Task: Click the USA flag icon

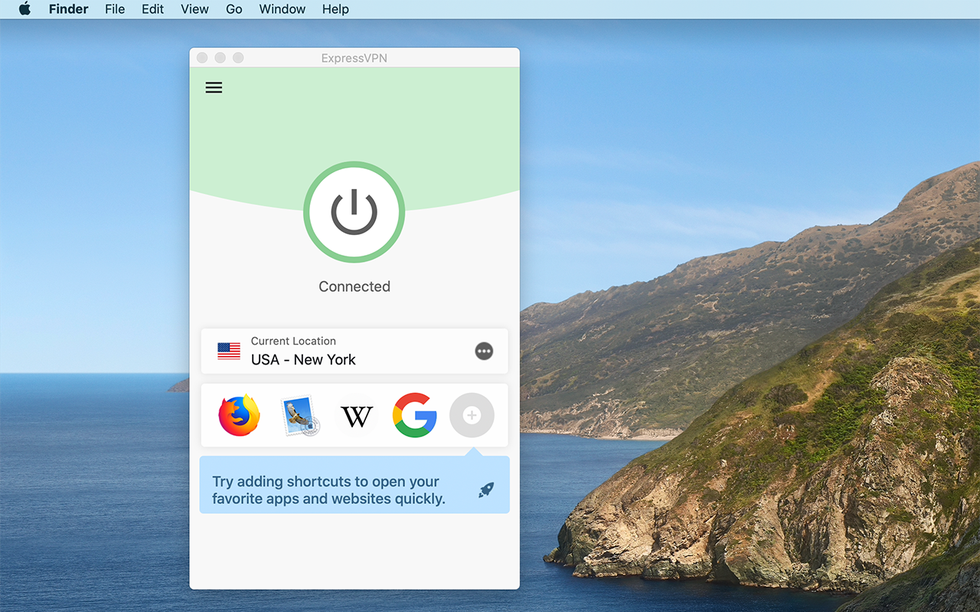Action: pos(229,350)
